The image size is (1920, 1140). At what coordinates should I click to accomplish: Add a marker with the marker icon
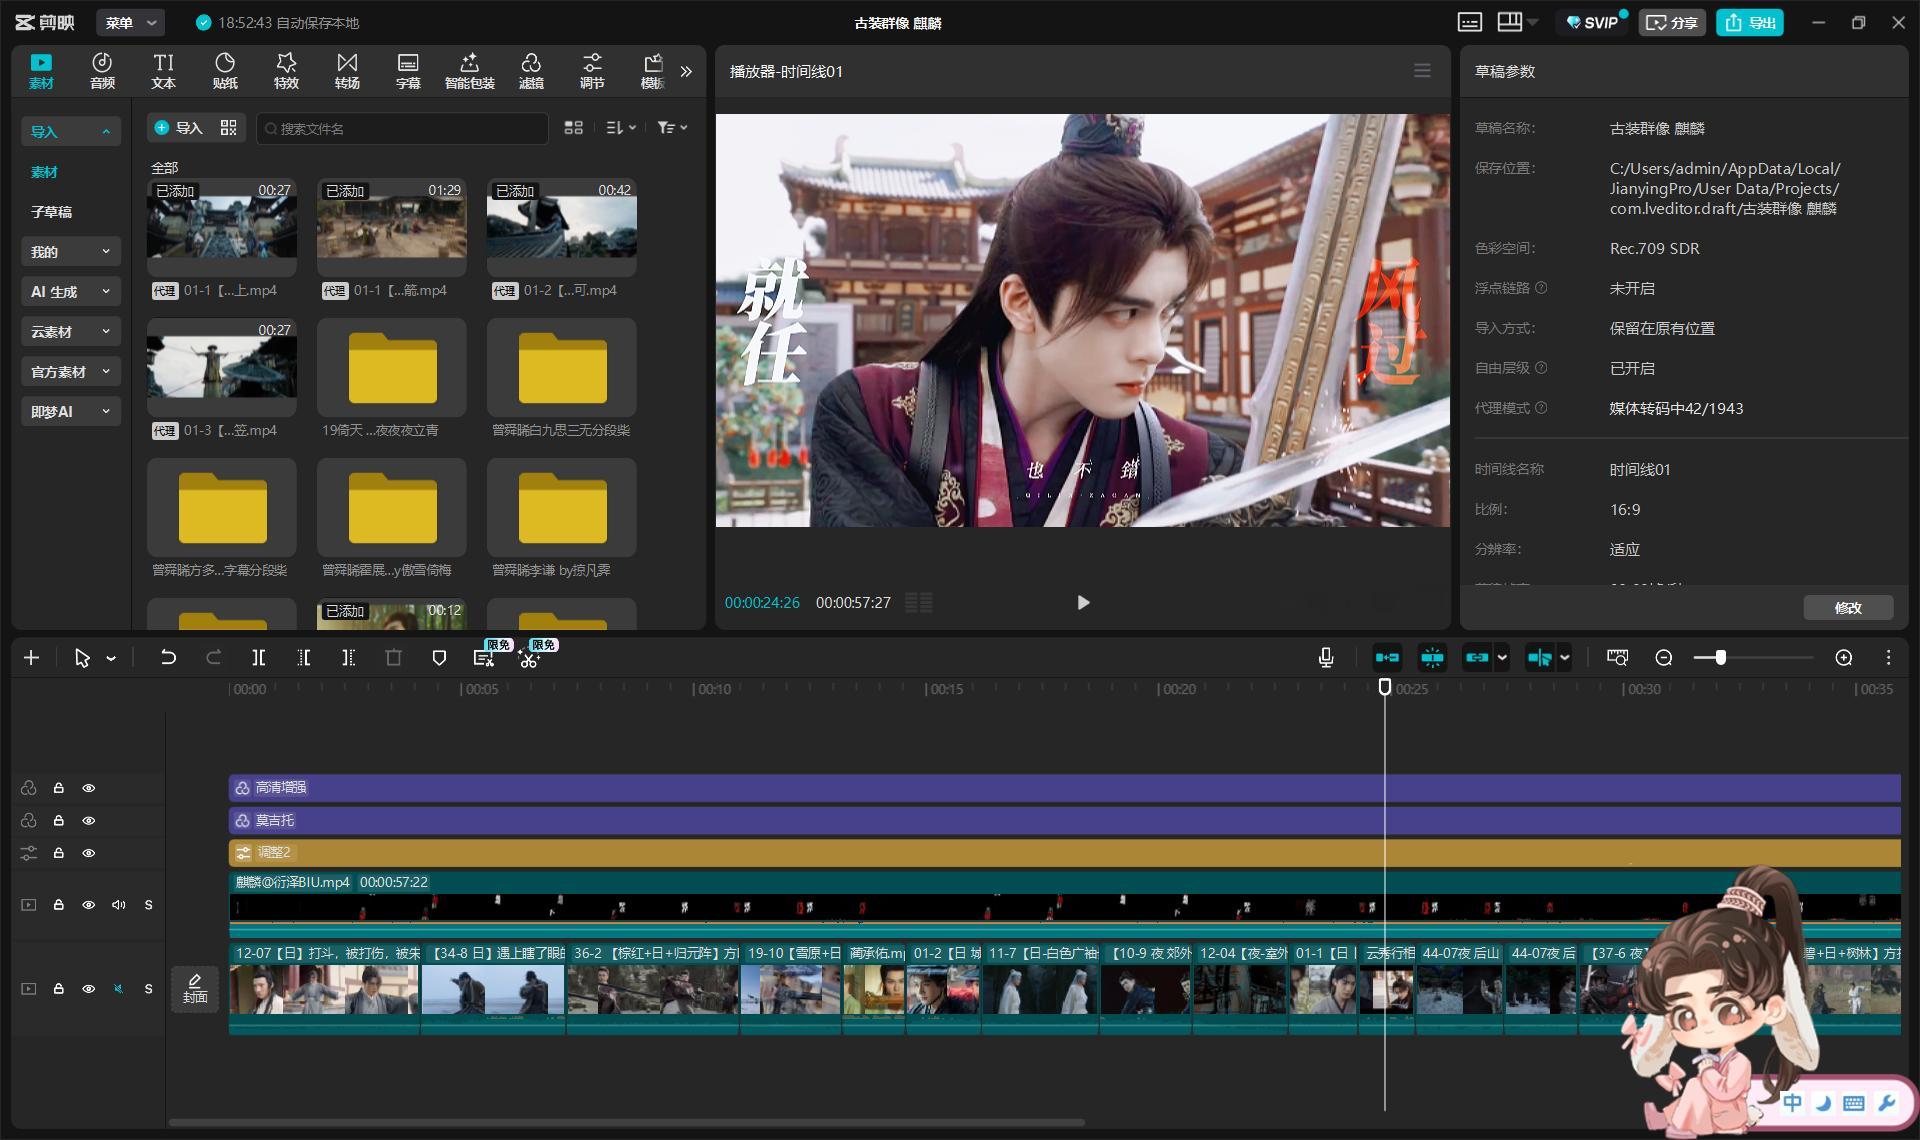tap(438, 657)
